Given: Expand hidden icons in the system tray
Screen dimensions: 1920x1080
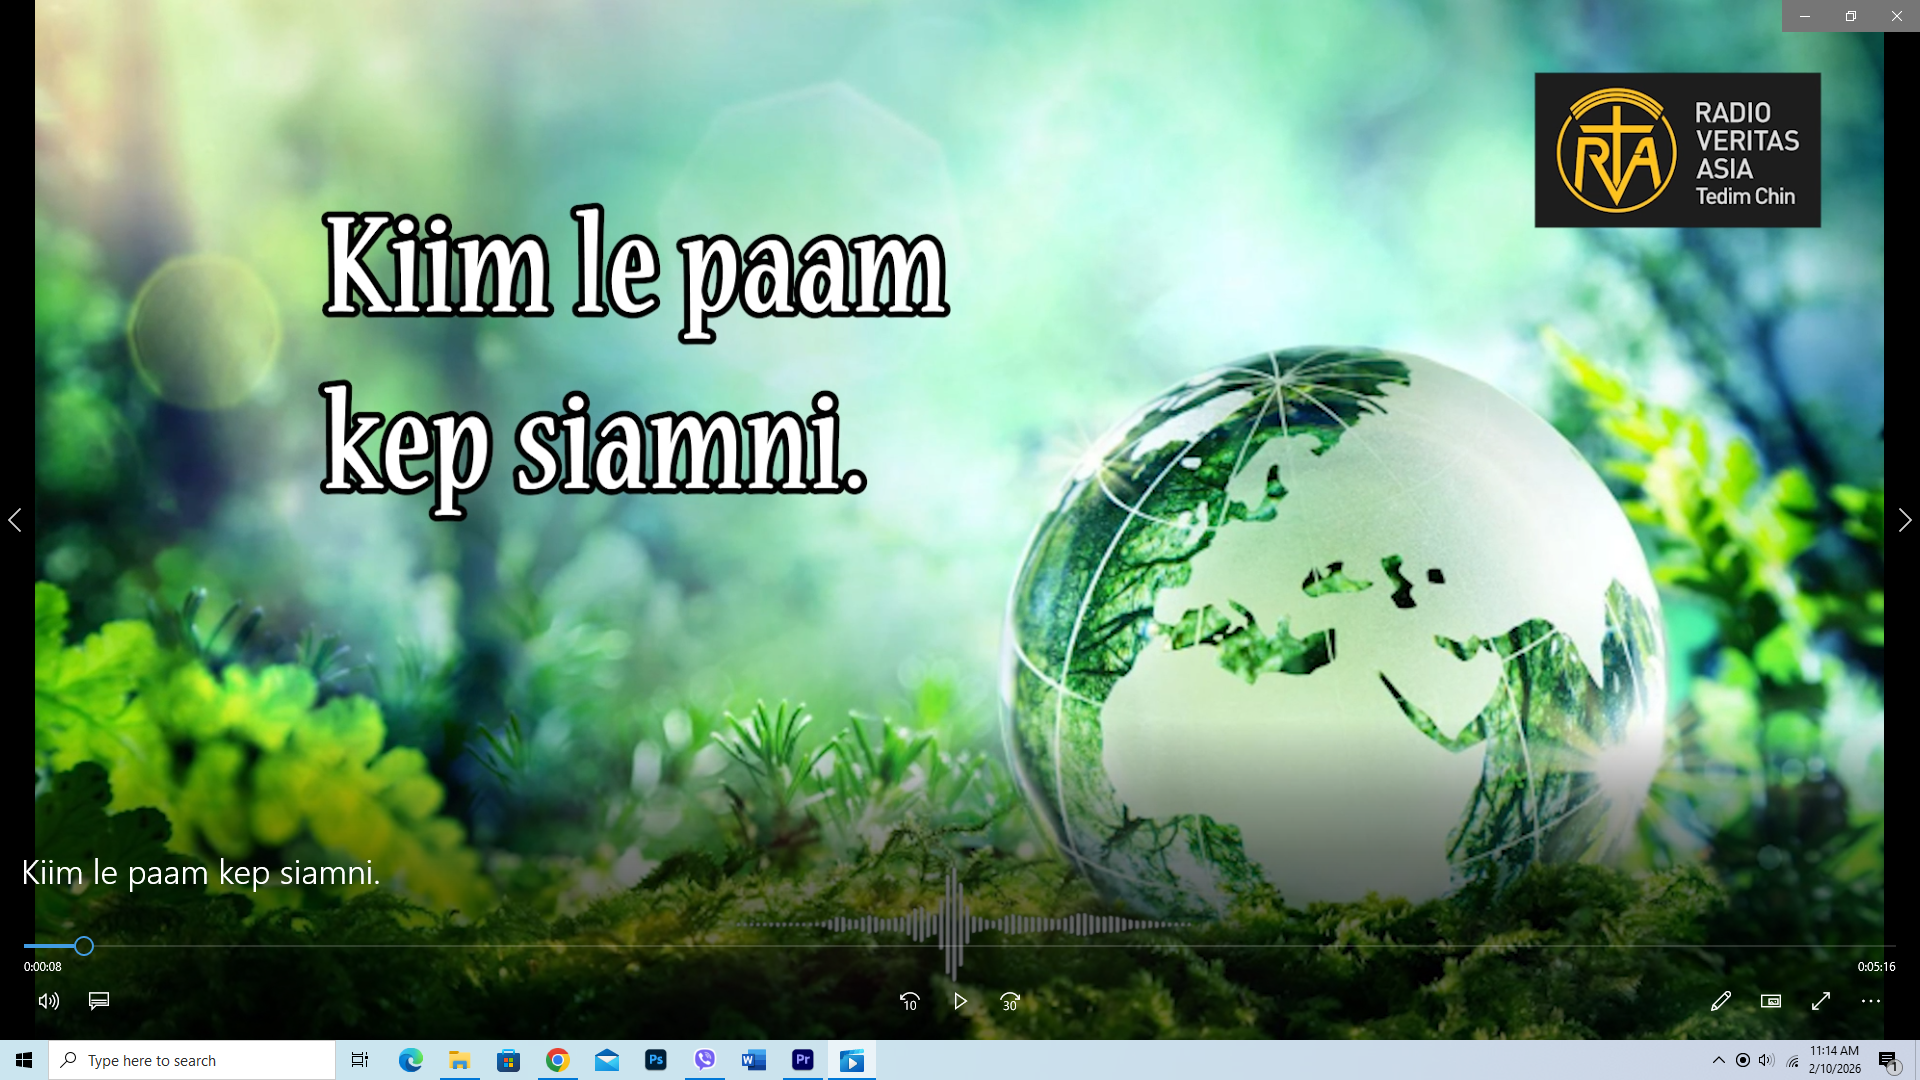Looking at the screenshot, I should [1719, 1060].
